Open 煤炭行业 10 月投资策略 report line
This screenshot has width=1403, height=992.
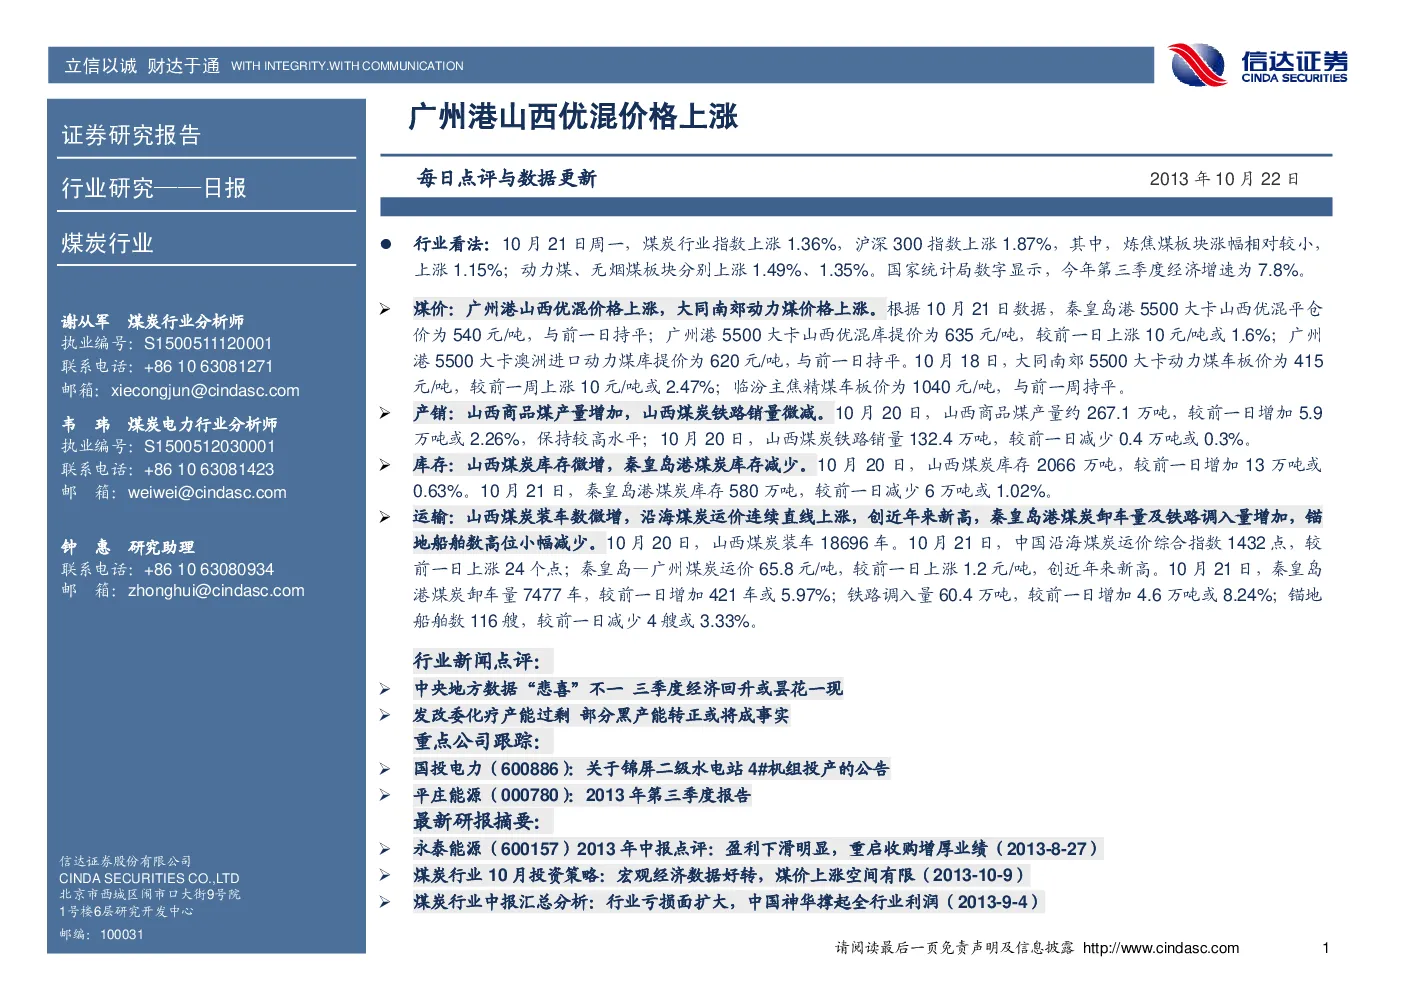[x=720, y=875]
